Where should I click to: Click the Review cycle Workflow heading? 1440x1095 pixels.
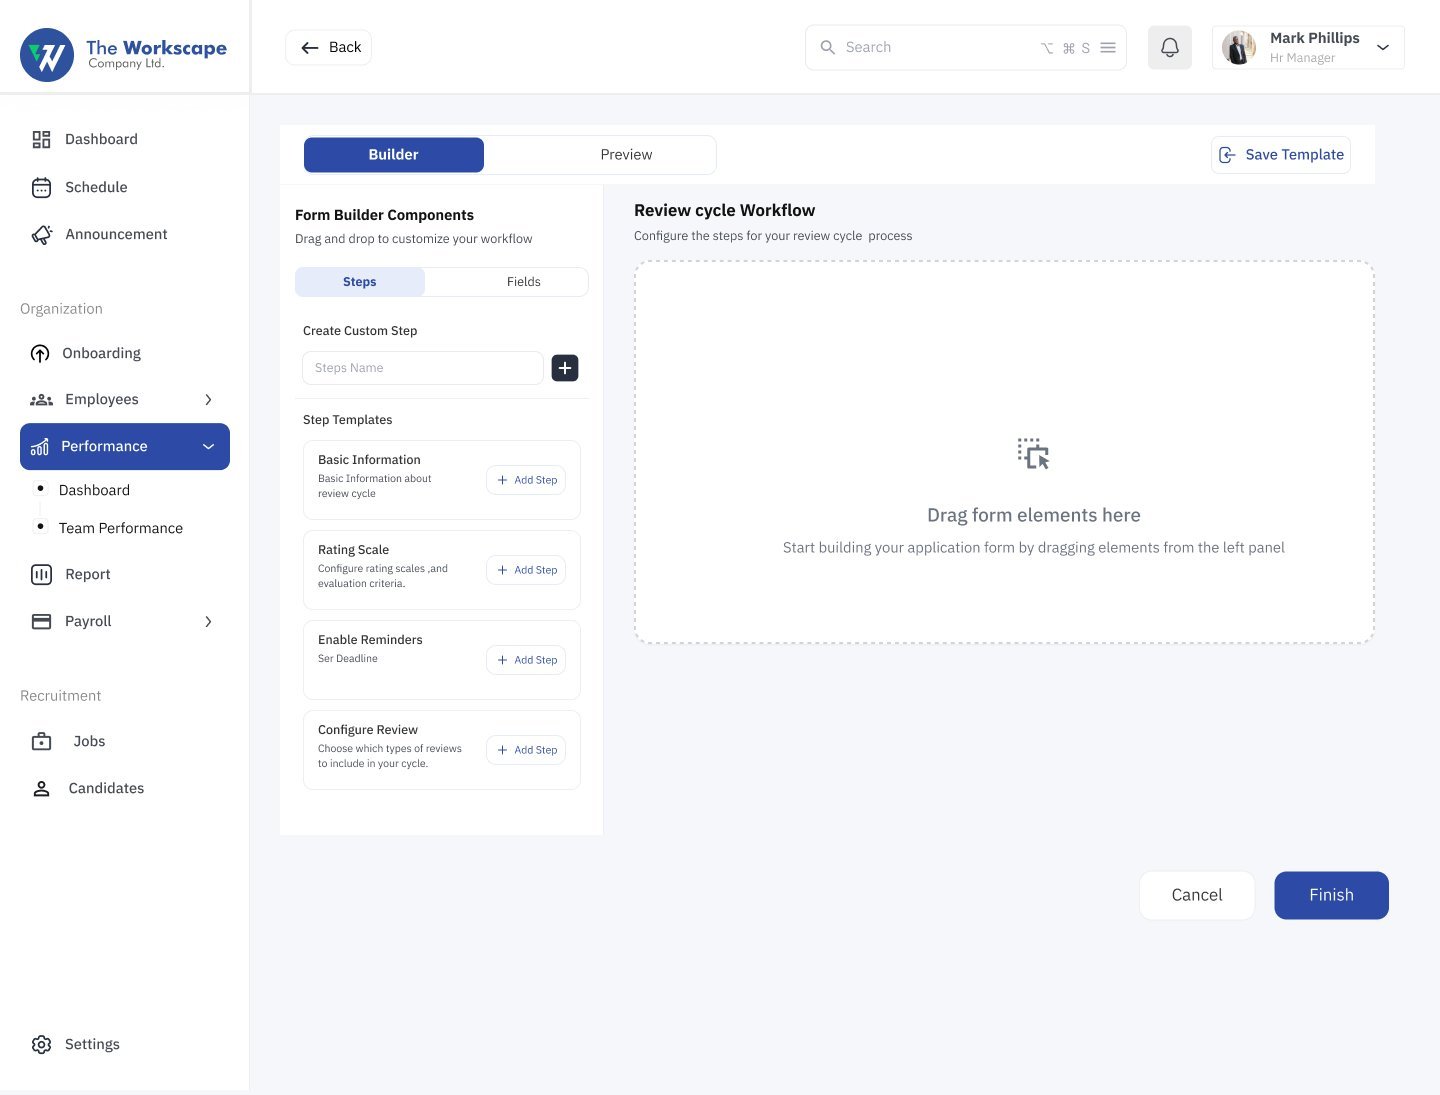(724, 210)
